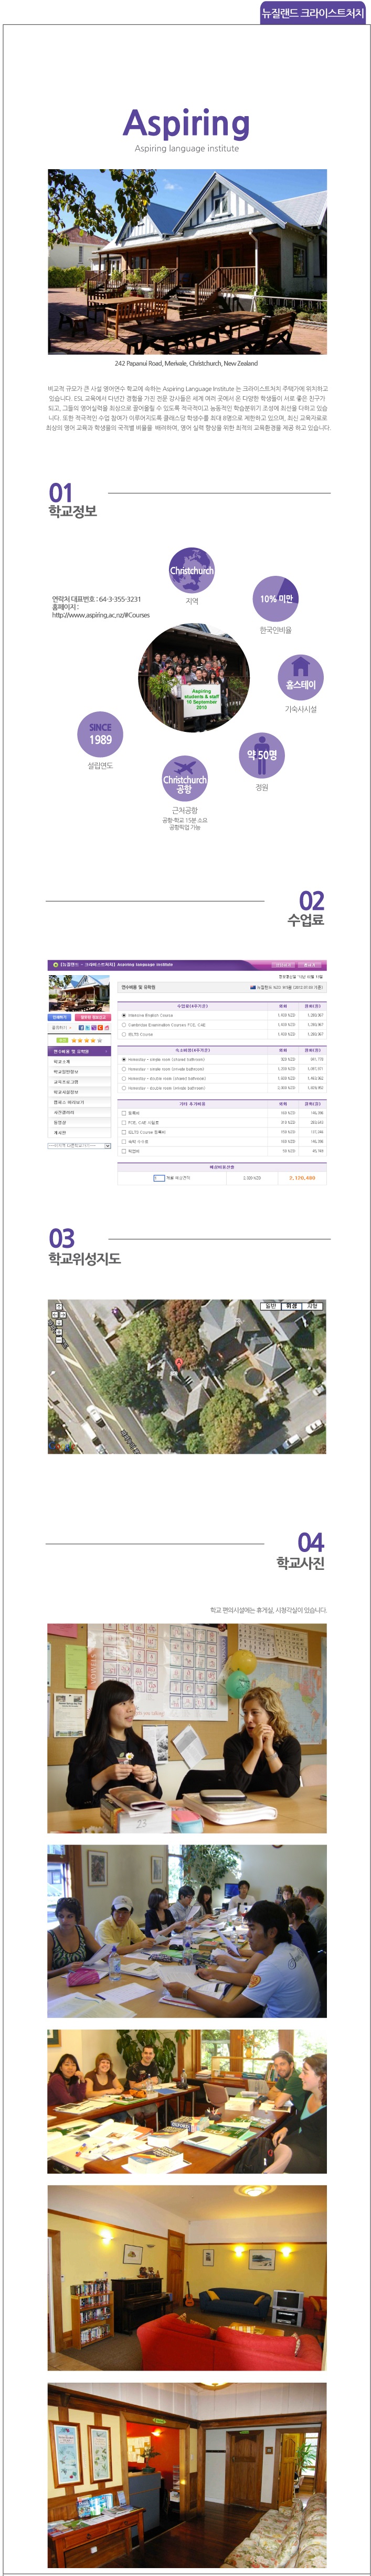Click the 뉴질랜드 크라이스트처치 header tab

pos(312,13)
